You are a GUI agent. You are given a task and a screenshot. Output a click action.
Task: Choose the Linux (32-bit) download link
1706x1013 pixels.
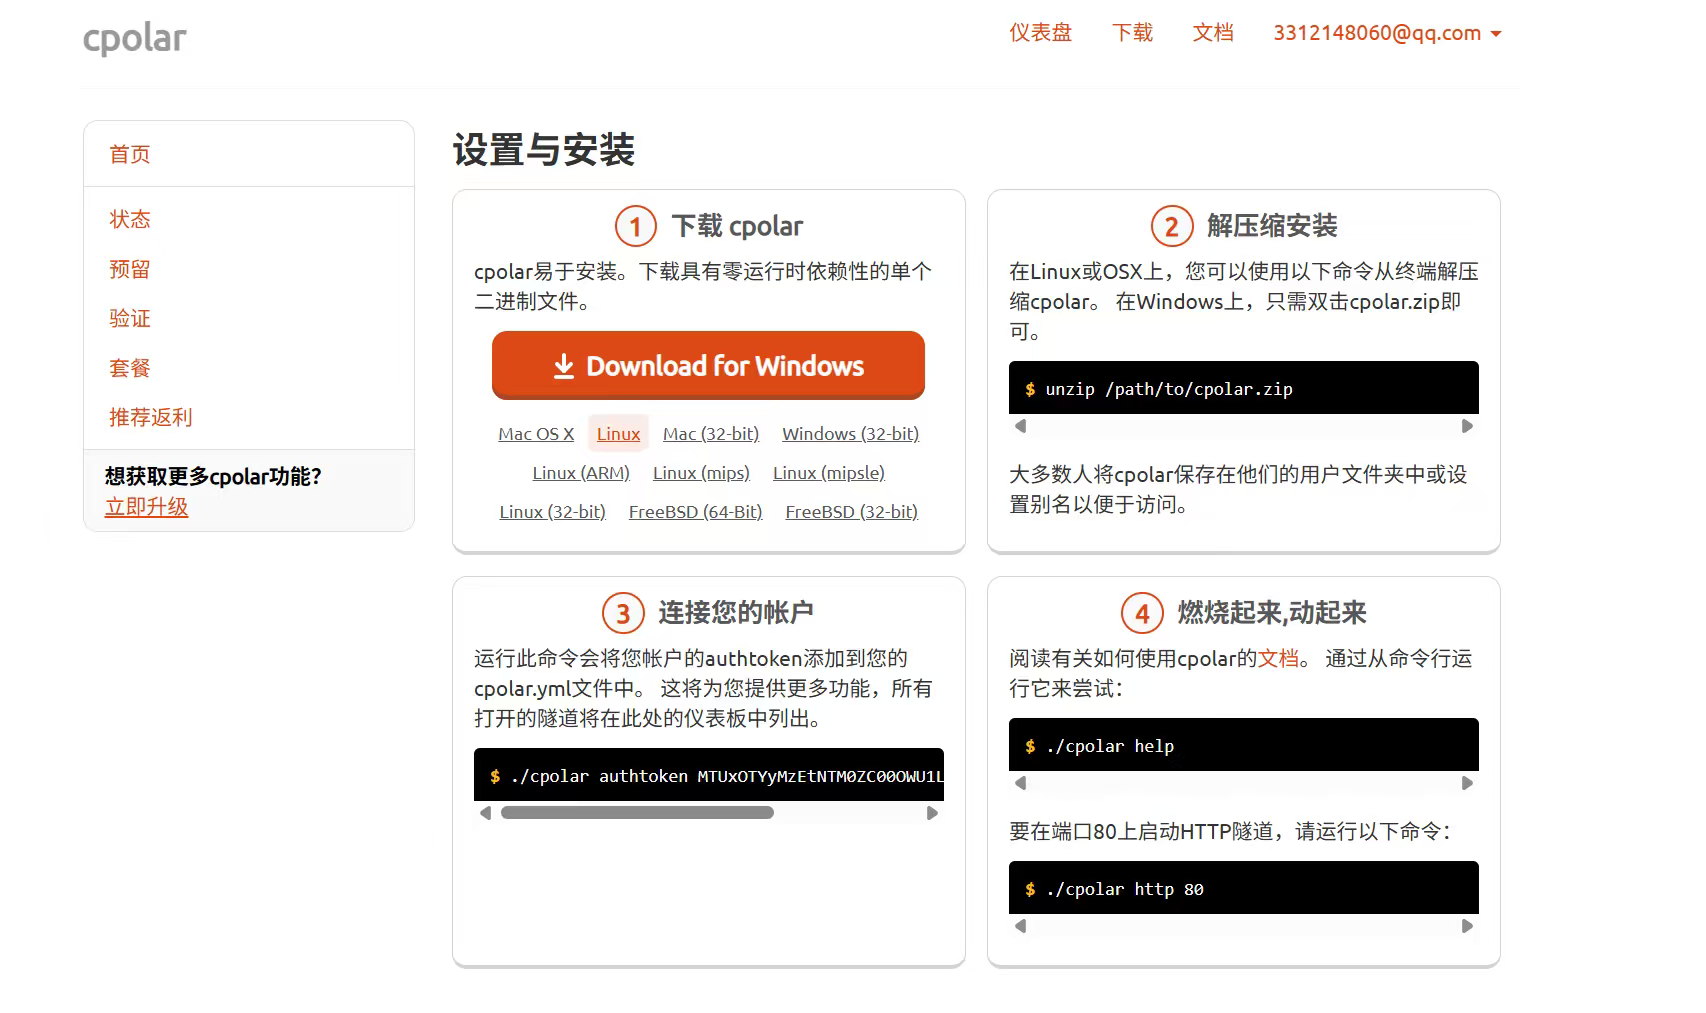coord(553,512)
